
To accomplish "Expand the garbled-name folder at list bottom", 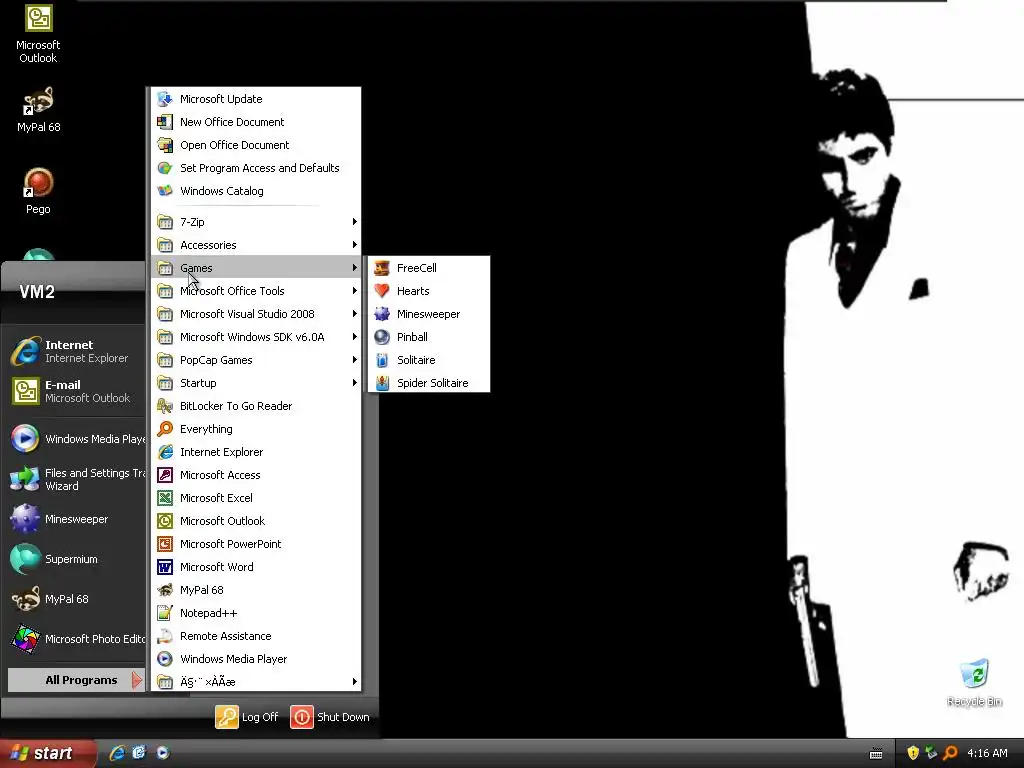I will [x=256, y=682].
